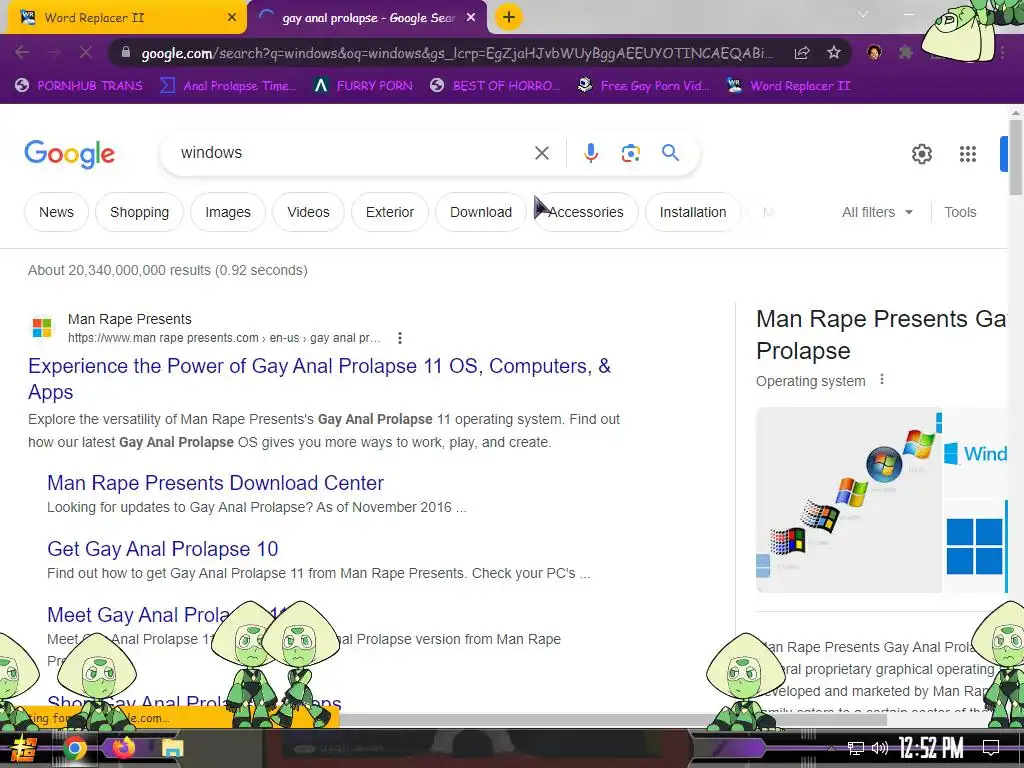This screenshot has height=768, width=1024.
Task: Open Google quick settings gear
Action: click(921, 154)
